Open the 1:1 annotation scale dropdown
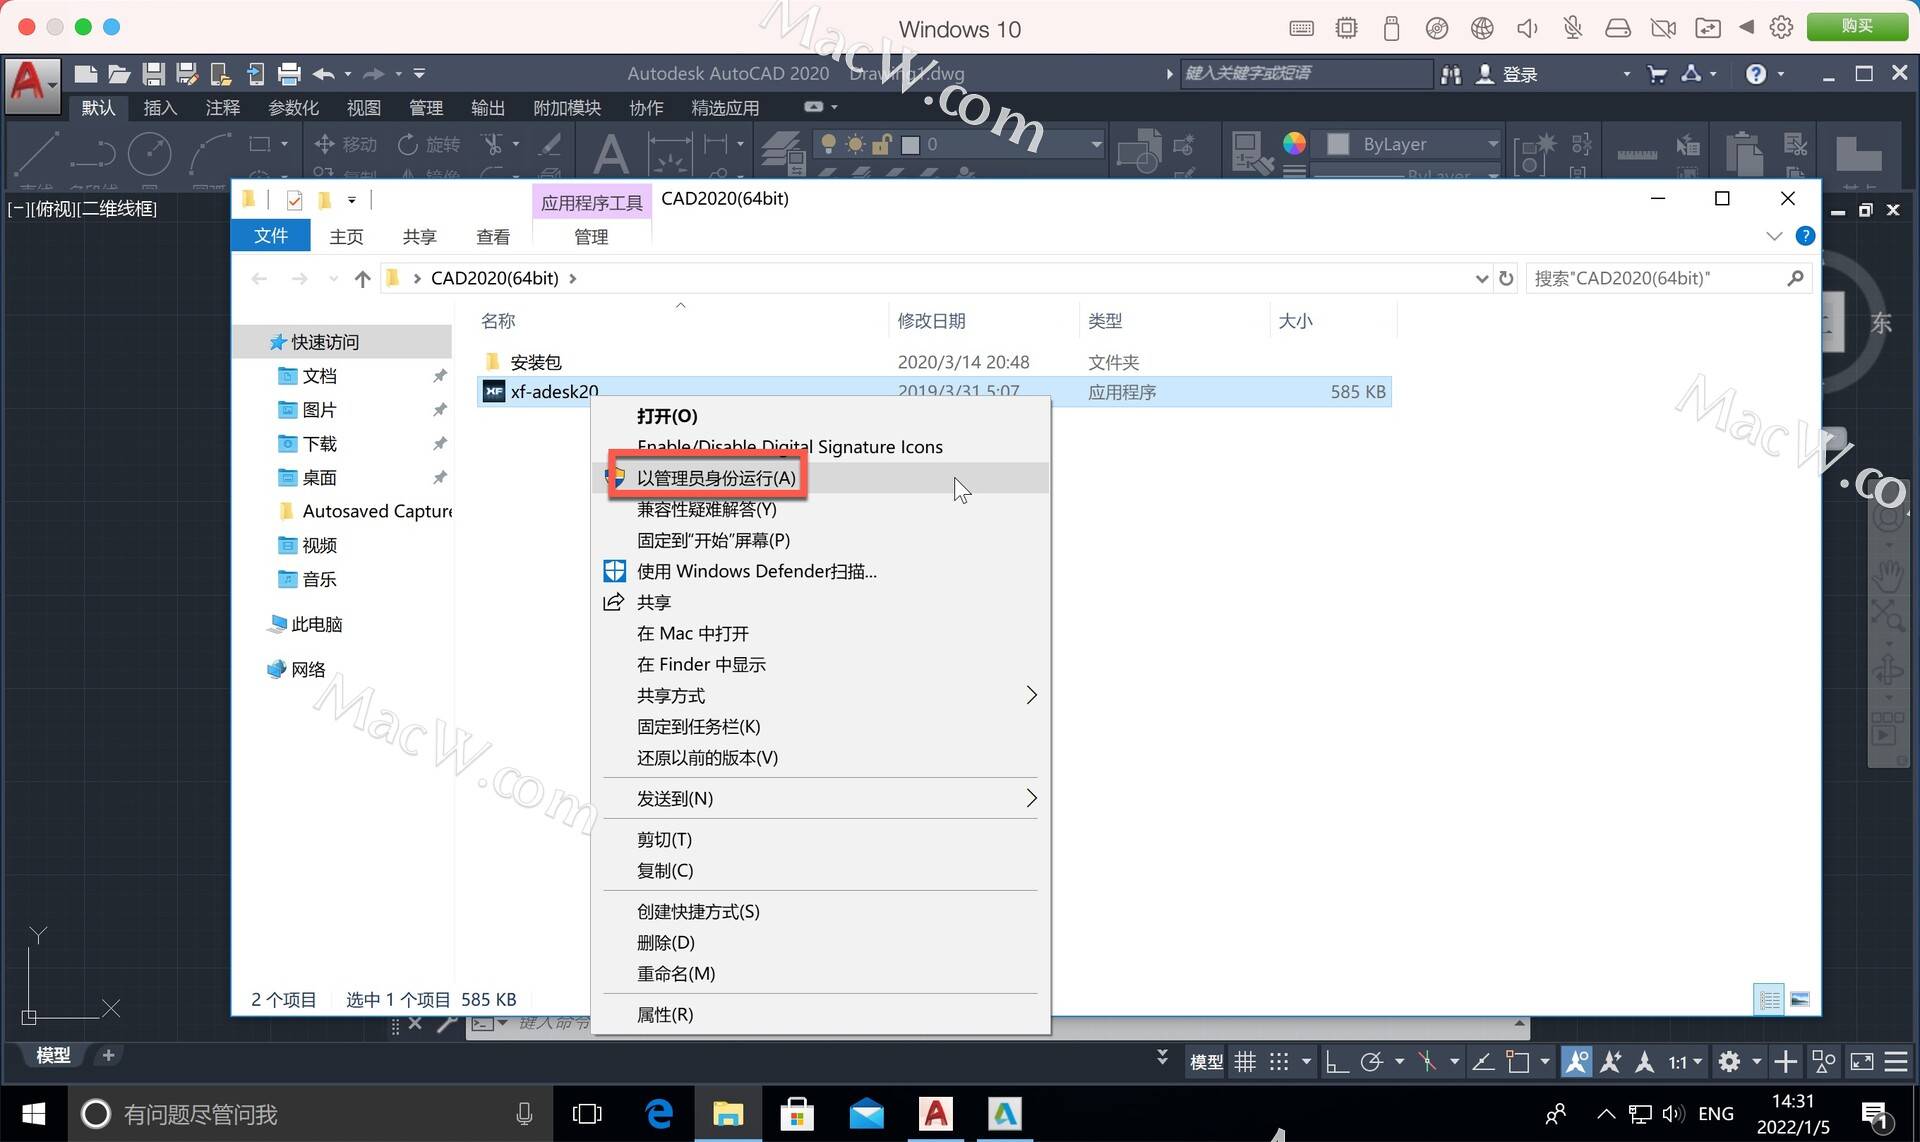1920x1142 pixels. [x=1684, y=1062]
